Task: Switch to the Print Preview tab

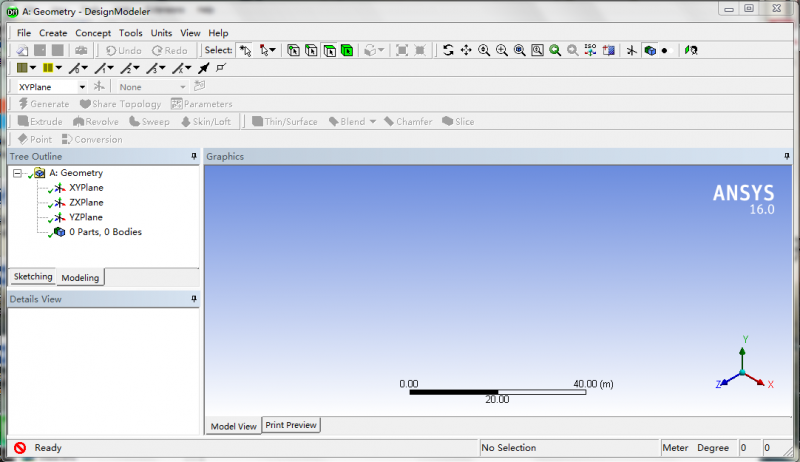Action: (x=291, y=425)
